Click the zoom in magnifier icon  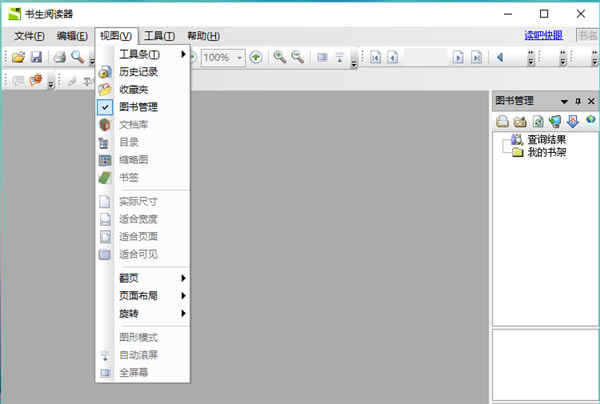280,57
